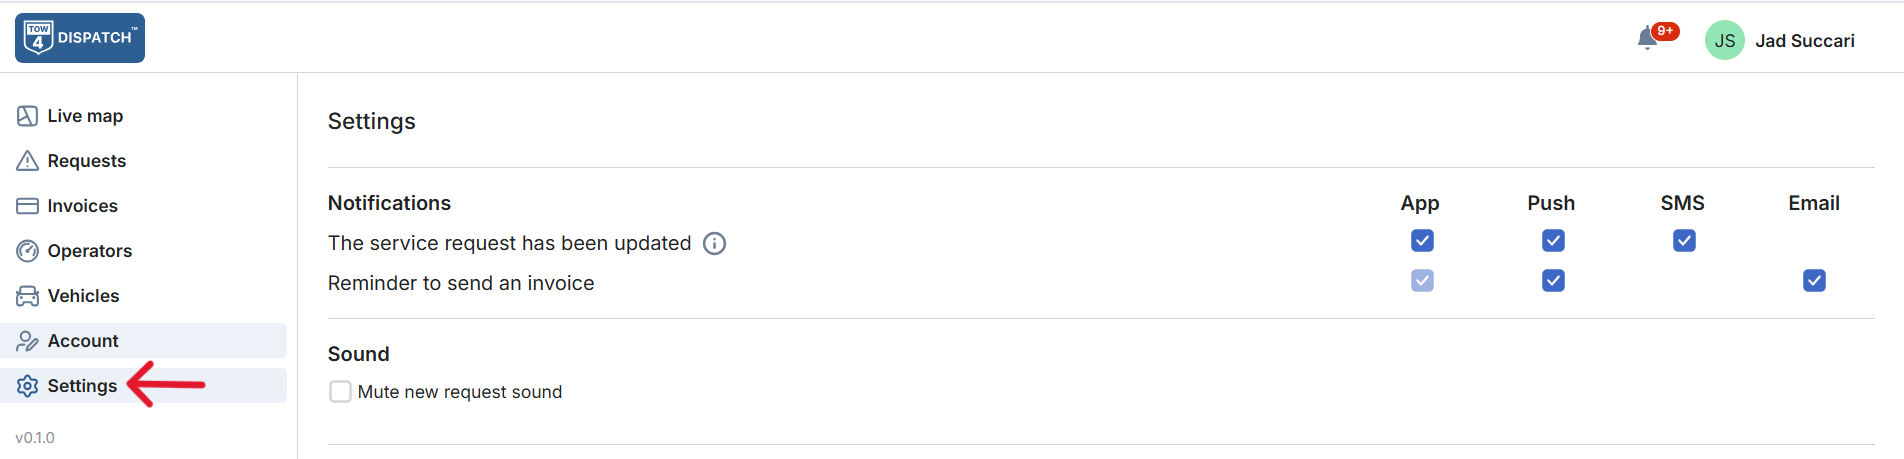Image resolution: width=1904 pixels, height=459 pixels.
Task: Click the Settings gear icon
Action: coord(28,386)
